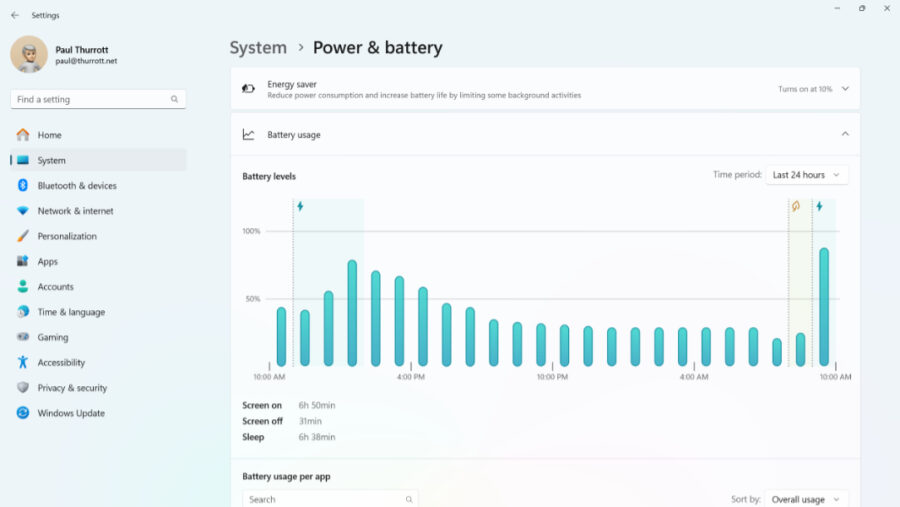The image size is (900, 507).
Task: Collapse the Battery usage section
Action: pyautogui.click(x=845, y=134)
